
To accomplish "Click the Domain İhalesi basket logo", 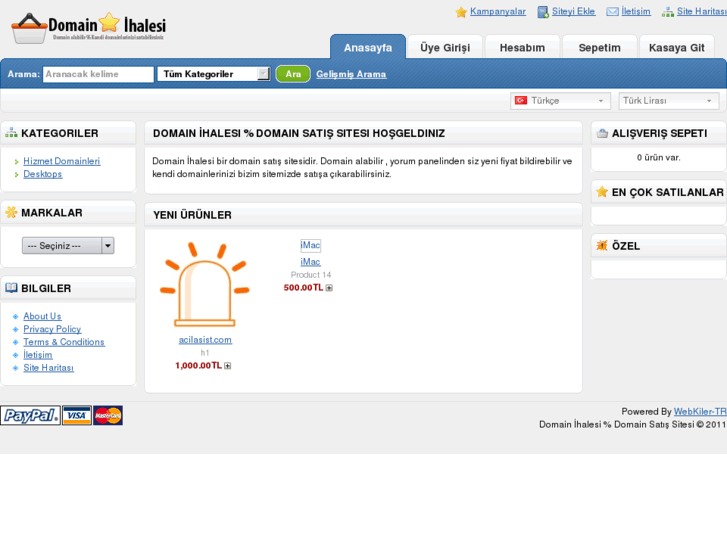I will coord(88,28).
